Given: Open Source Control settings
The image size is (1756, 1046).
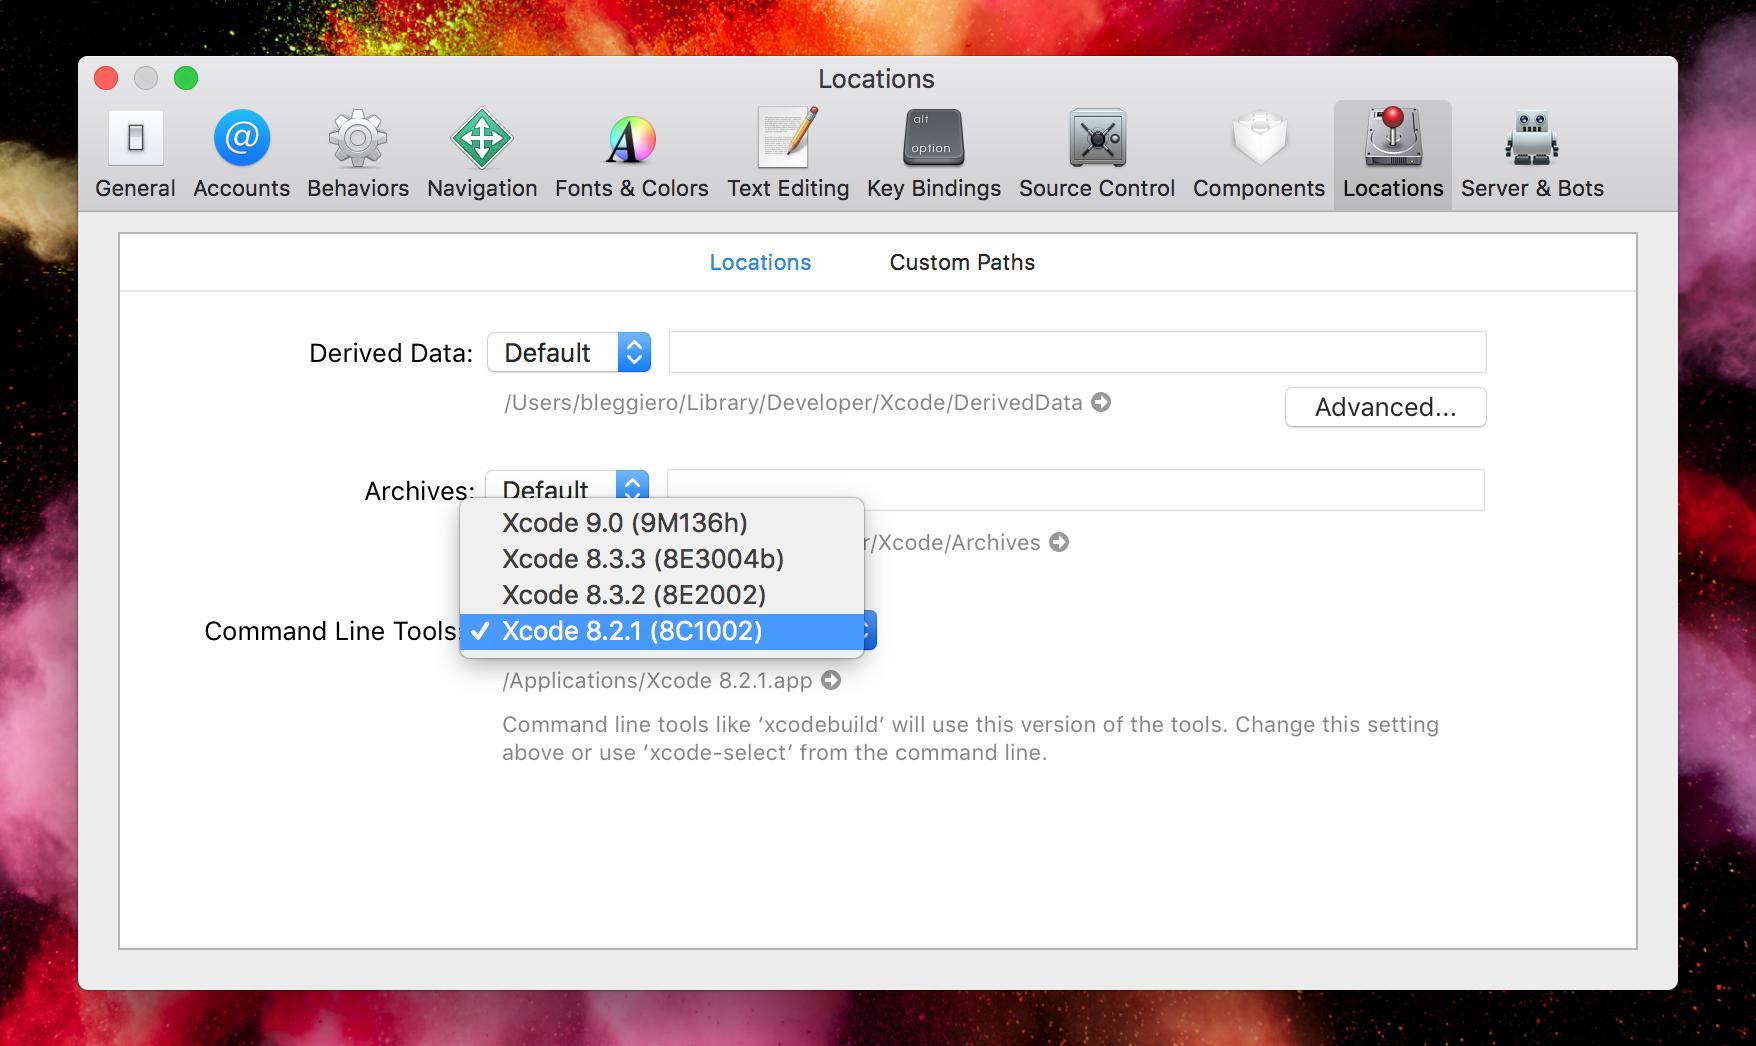Looking at the screenshot, I should pyautogui.click(x=1096, y=152).
